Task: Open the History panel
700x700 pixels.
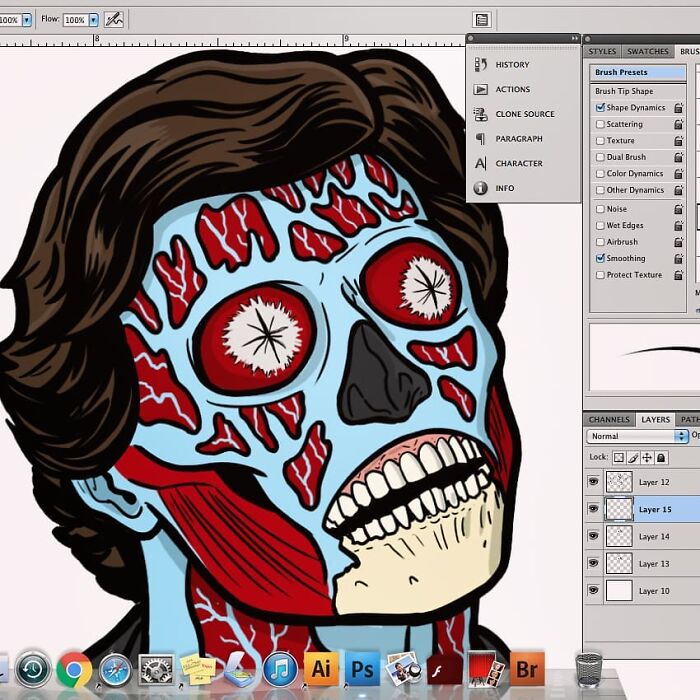Action: [511, 65]
